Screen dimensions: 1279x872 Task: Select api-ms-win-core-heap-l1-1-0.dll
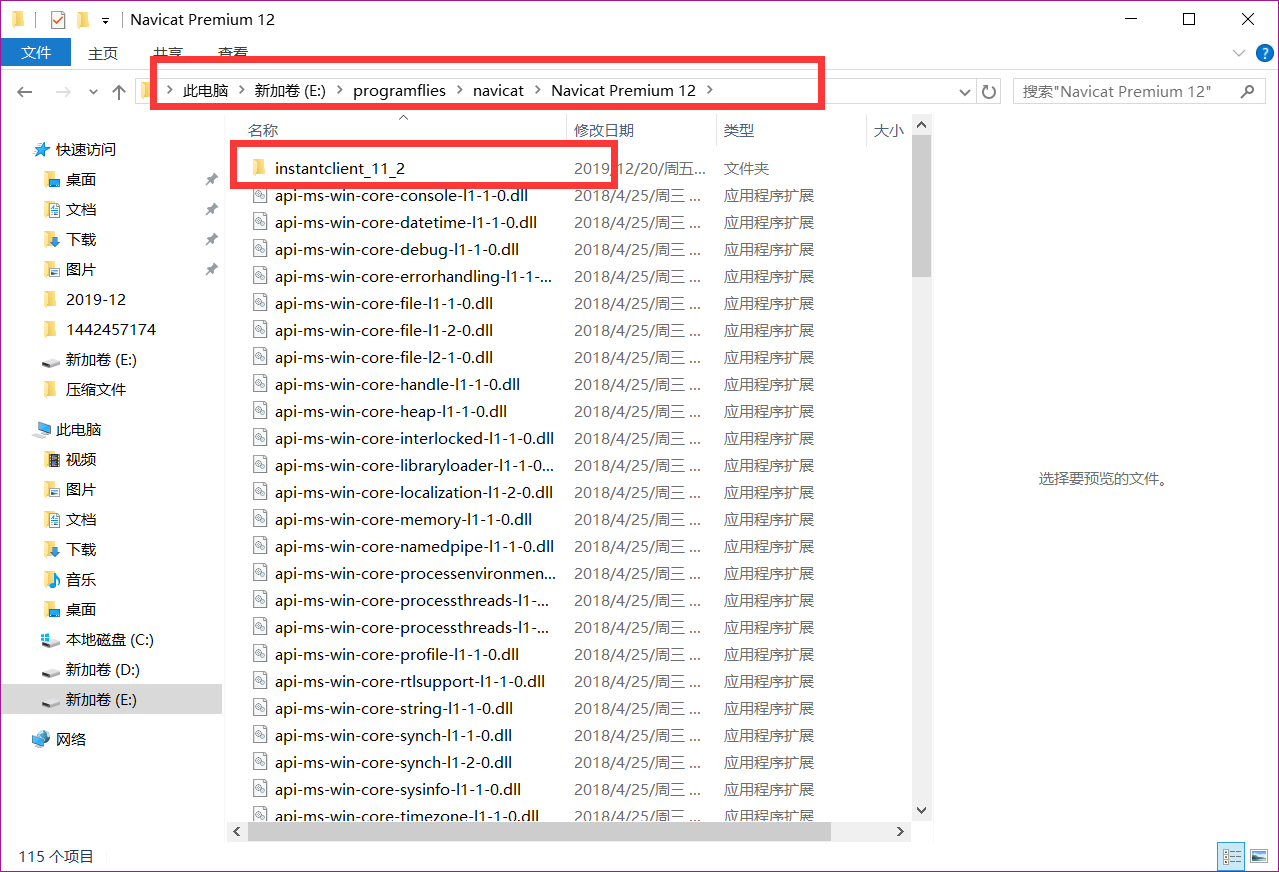pyautogui.click(x=390, y=412)
